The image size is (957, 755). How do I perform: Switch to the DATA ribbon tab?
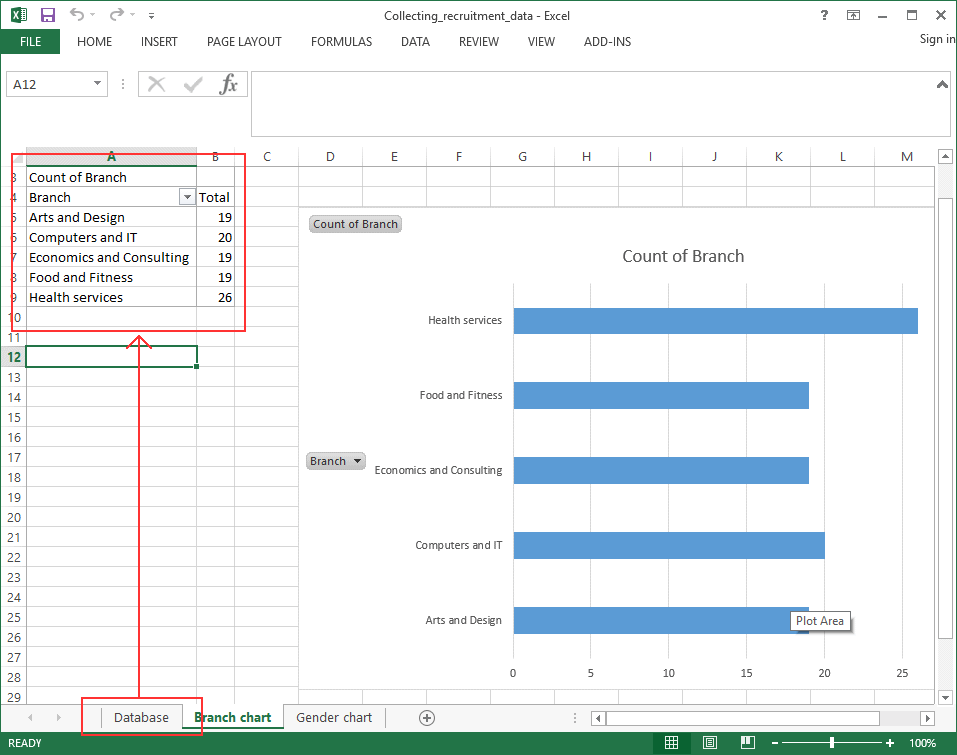pyautogui.click(x=415, y=42)
